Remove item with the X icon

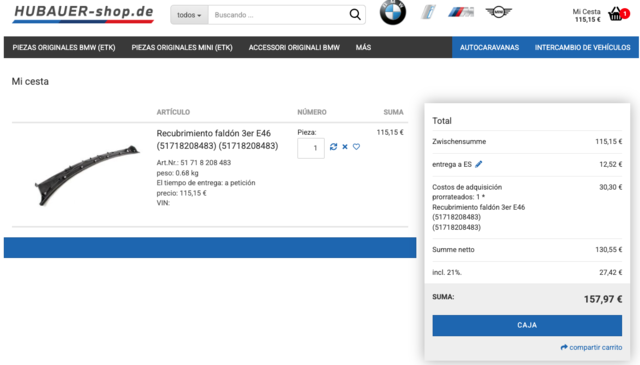(345, 147)
